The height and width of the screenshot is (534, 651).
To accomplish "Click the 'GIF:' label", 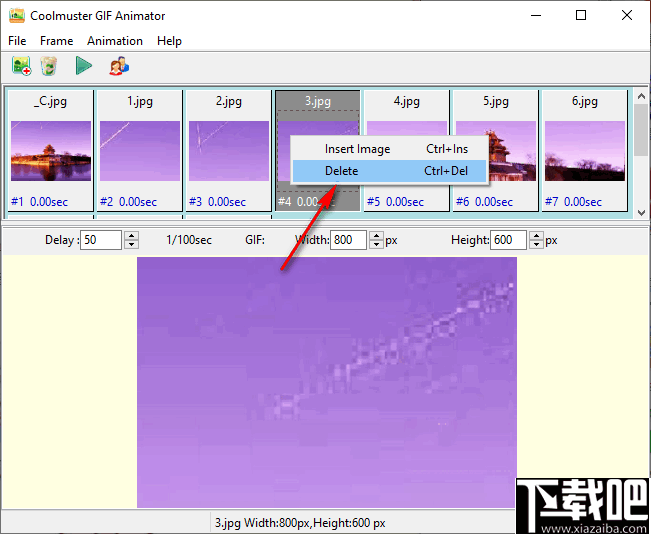I will [255, 240].
